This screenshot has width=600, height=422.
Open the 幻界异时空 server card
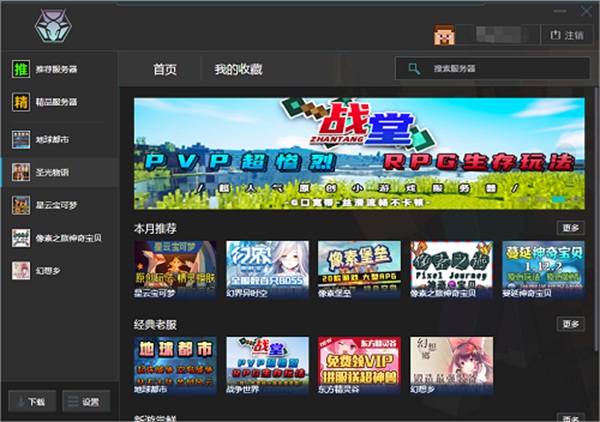tap(267, 270)
